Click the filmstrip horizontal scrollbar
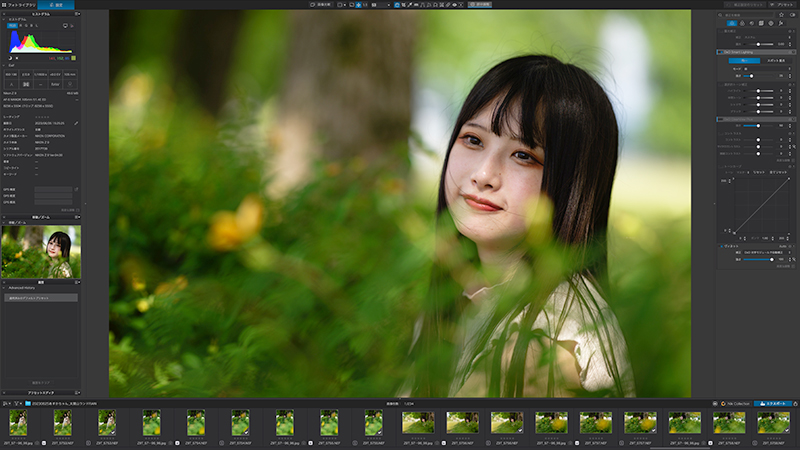The width and height of the screenshot is (800, 450). click(679, 448)
